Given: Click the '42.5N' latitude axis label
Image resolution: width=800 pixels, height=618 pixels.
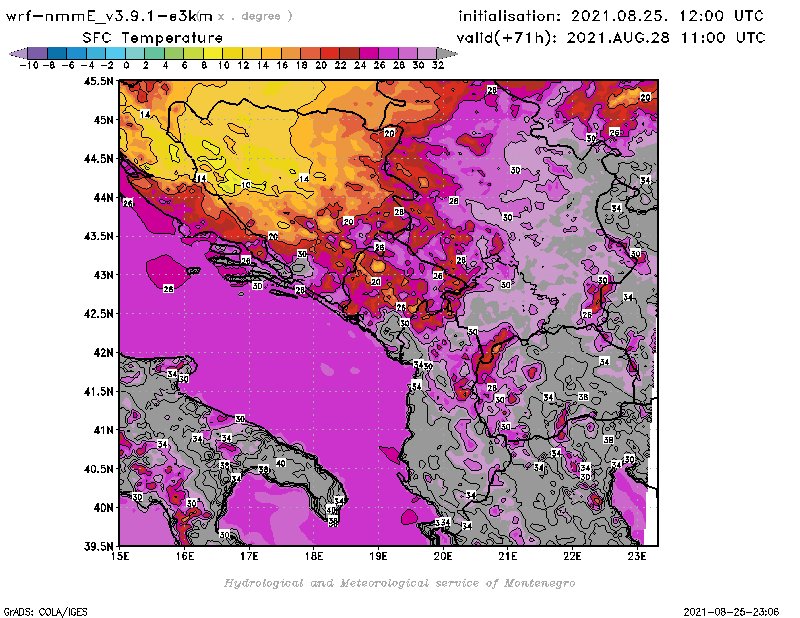Looking at the screenshot, I should tap(98, 313).
